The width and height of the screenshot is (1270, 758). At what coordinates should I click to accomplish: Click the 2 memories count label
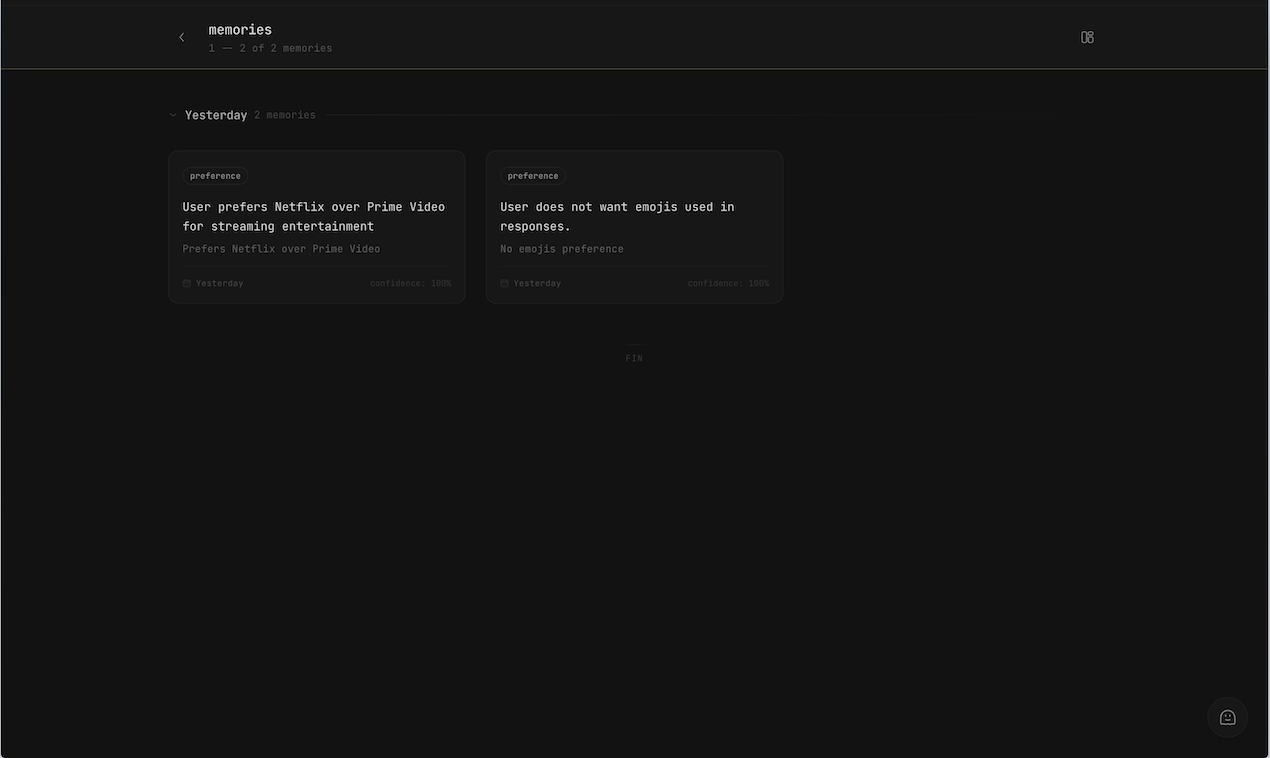(285, 114)
